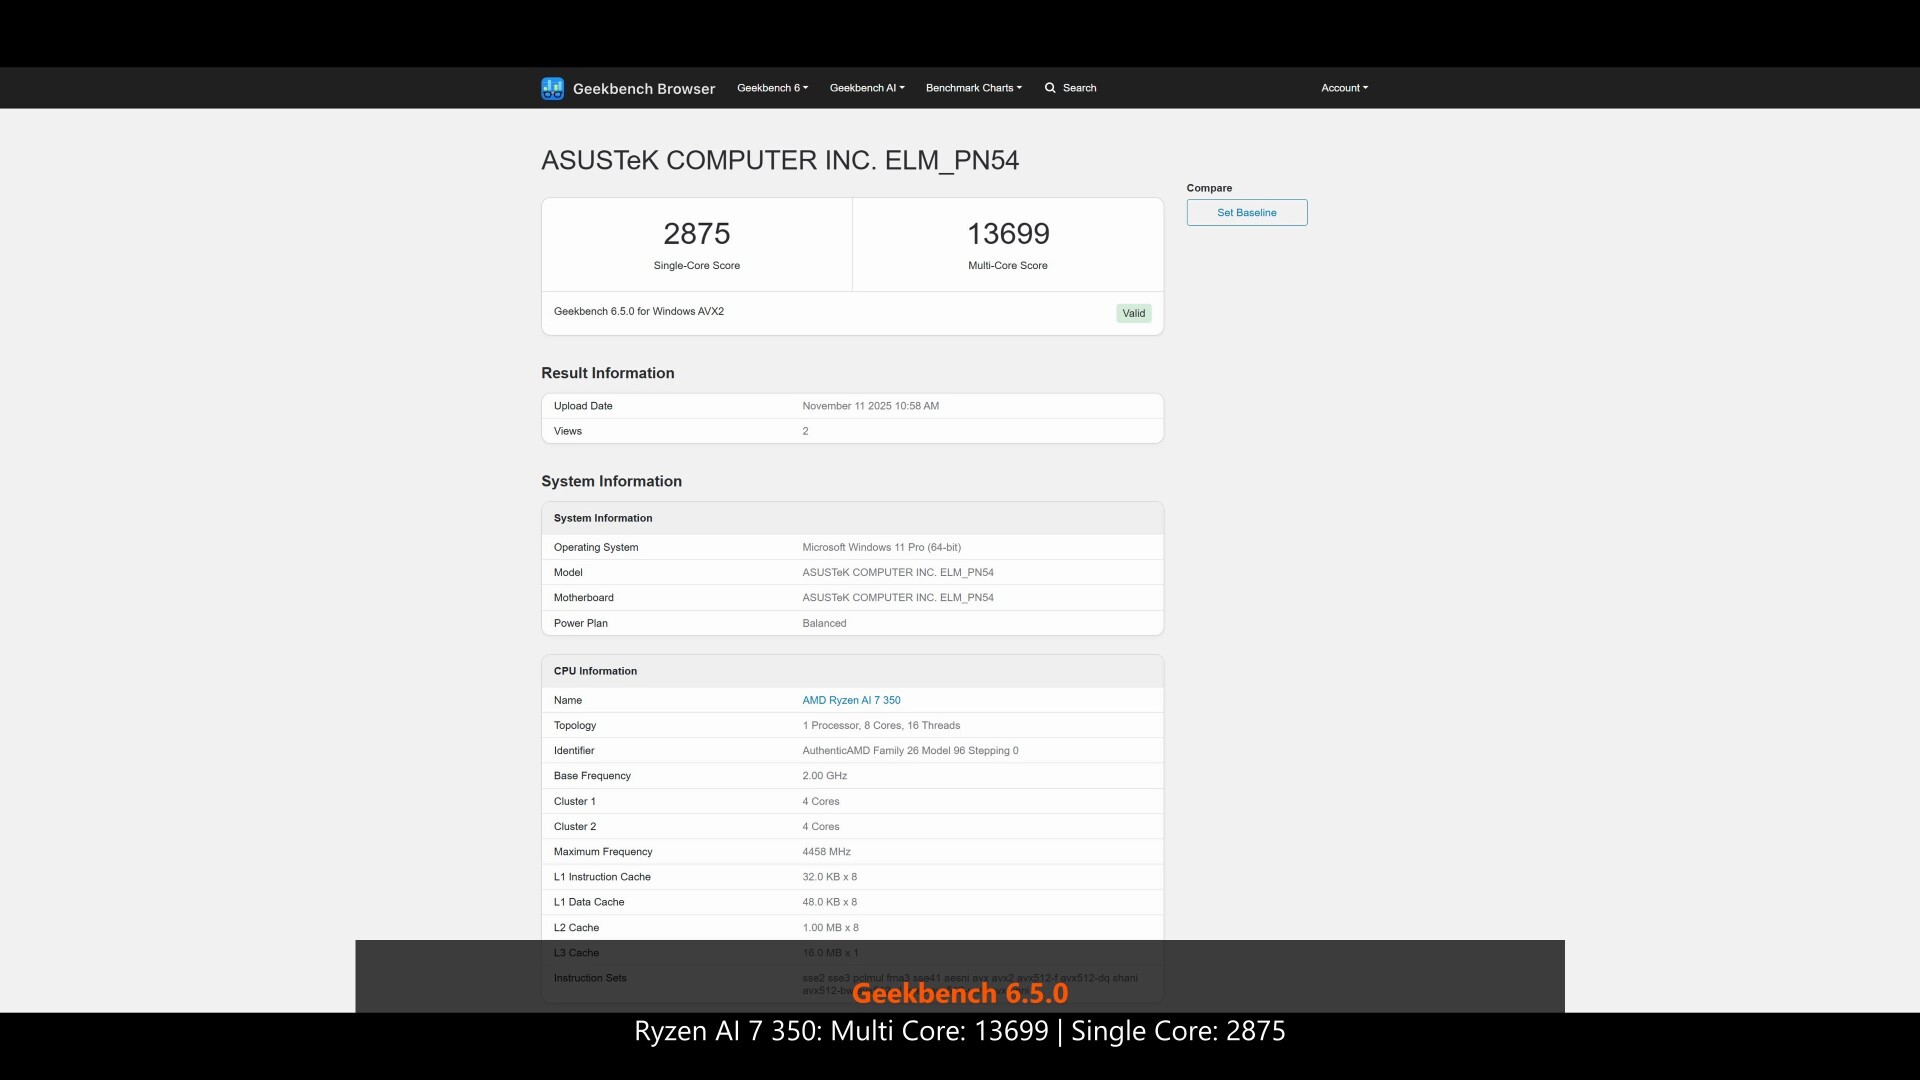1920x1080 pixels.
Task: Select the ASUSTeK COMPUTER INC. ELM_PN54 heading
Action: [x=780, y=160]
